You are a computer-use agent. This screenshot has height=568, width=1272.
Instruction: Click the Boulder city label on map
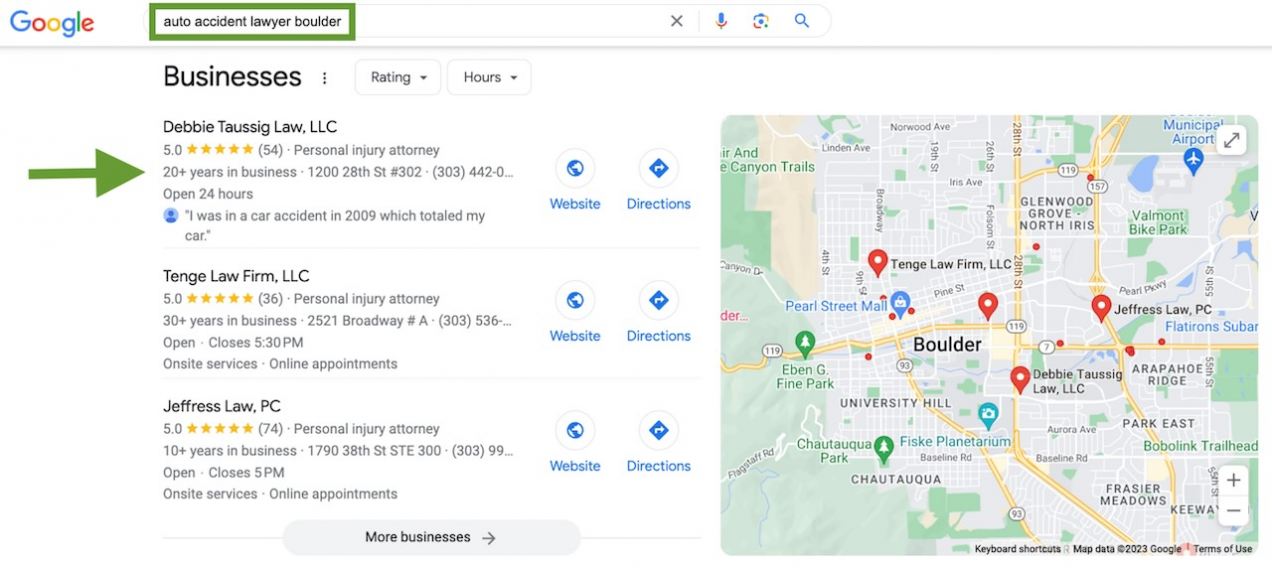[x=947, y=344]
